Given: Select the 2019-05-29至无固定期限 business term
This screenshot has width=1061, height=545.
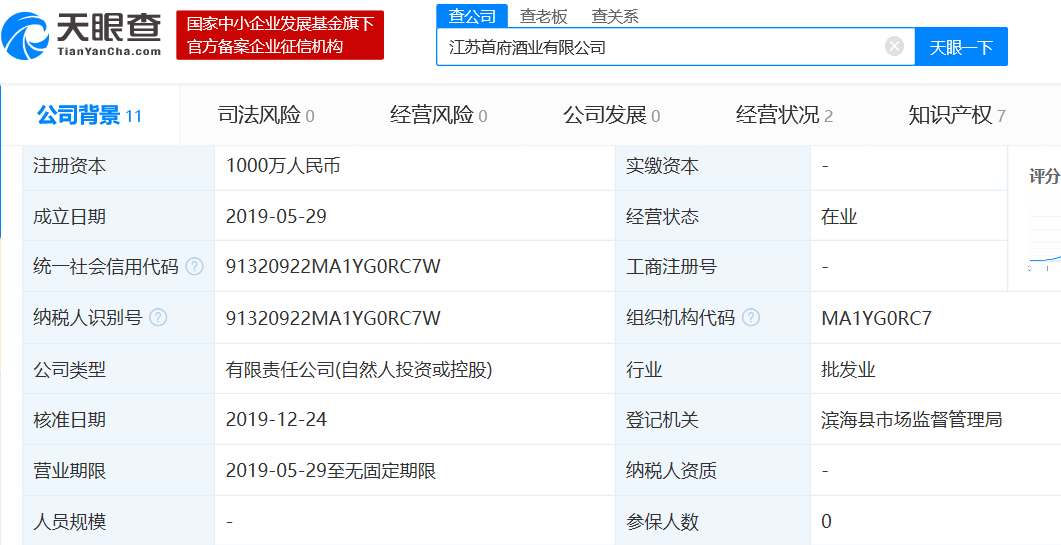Looking at the screenshot, I should coord(330,471).
